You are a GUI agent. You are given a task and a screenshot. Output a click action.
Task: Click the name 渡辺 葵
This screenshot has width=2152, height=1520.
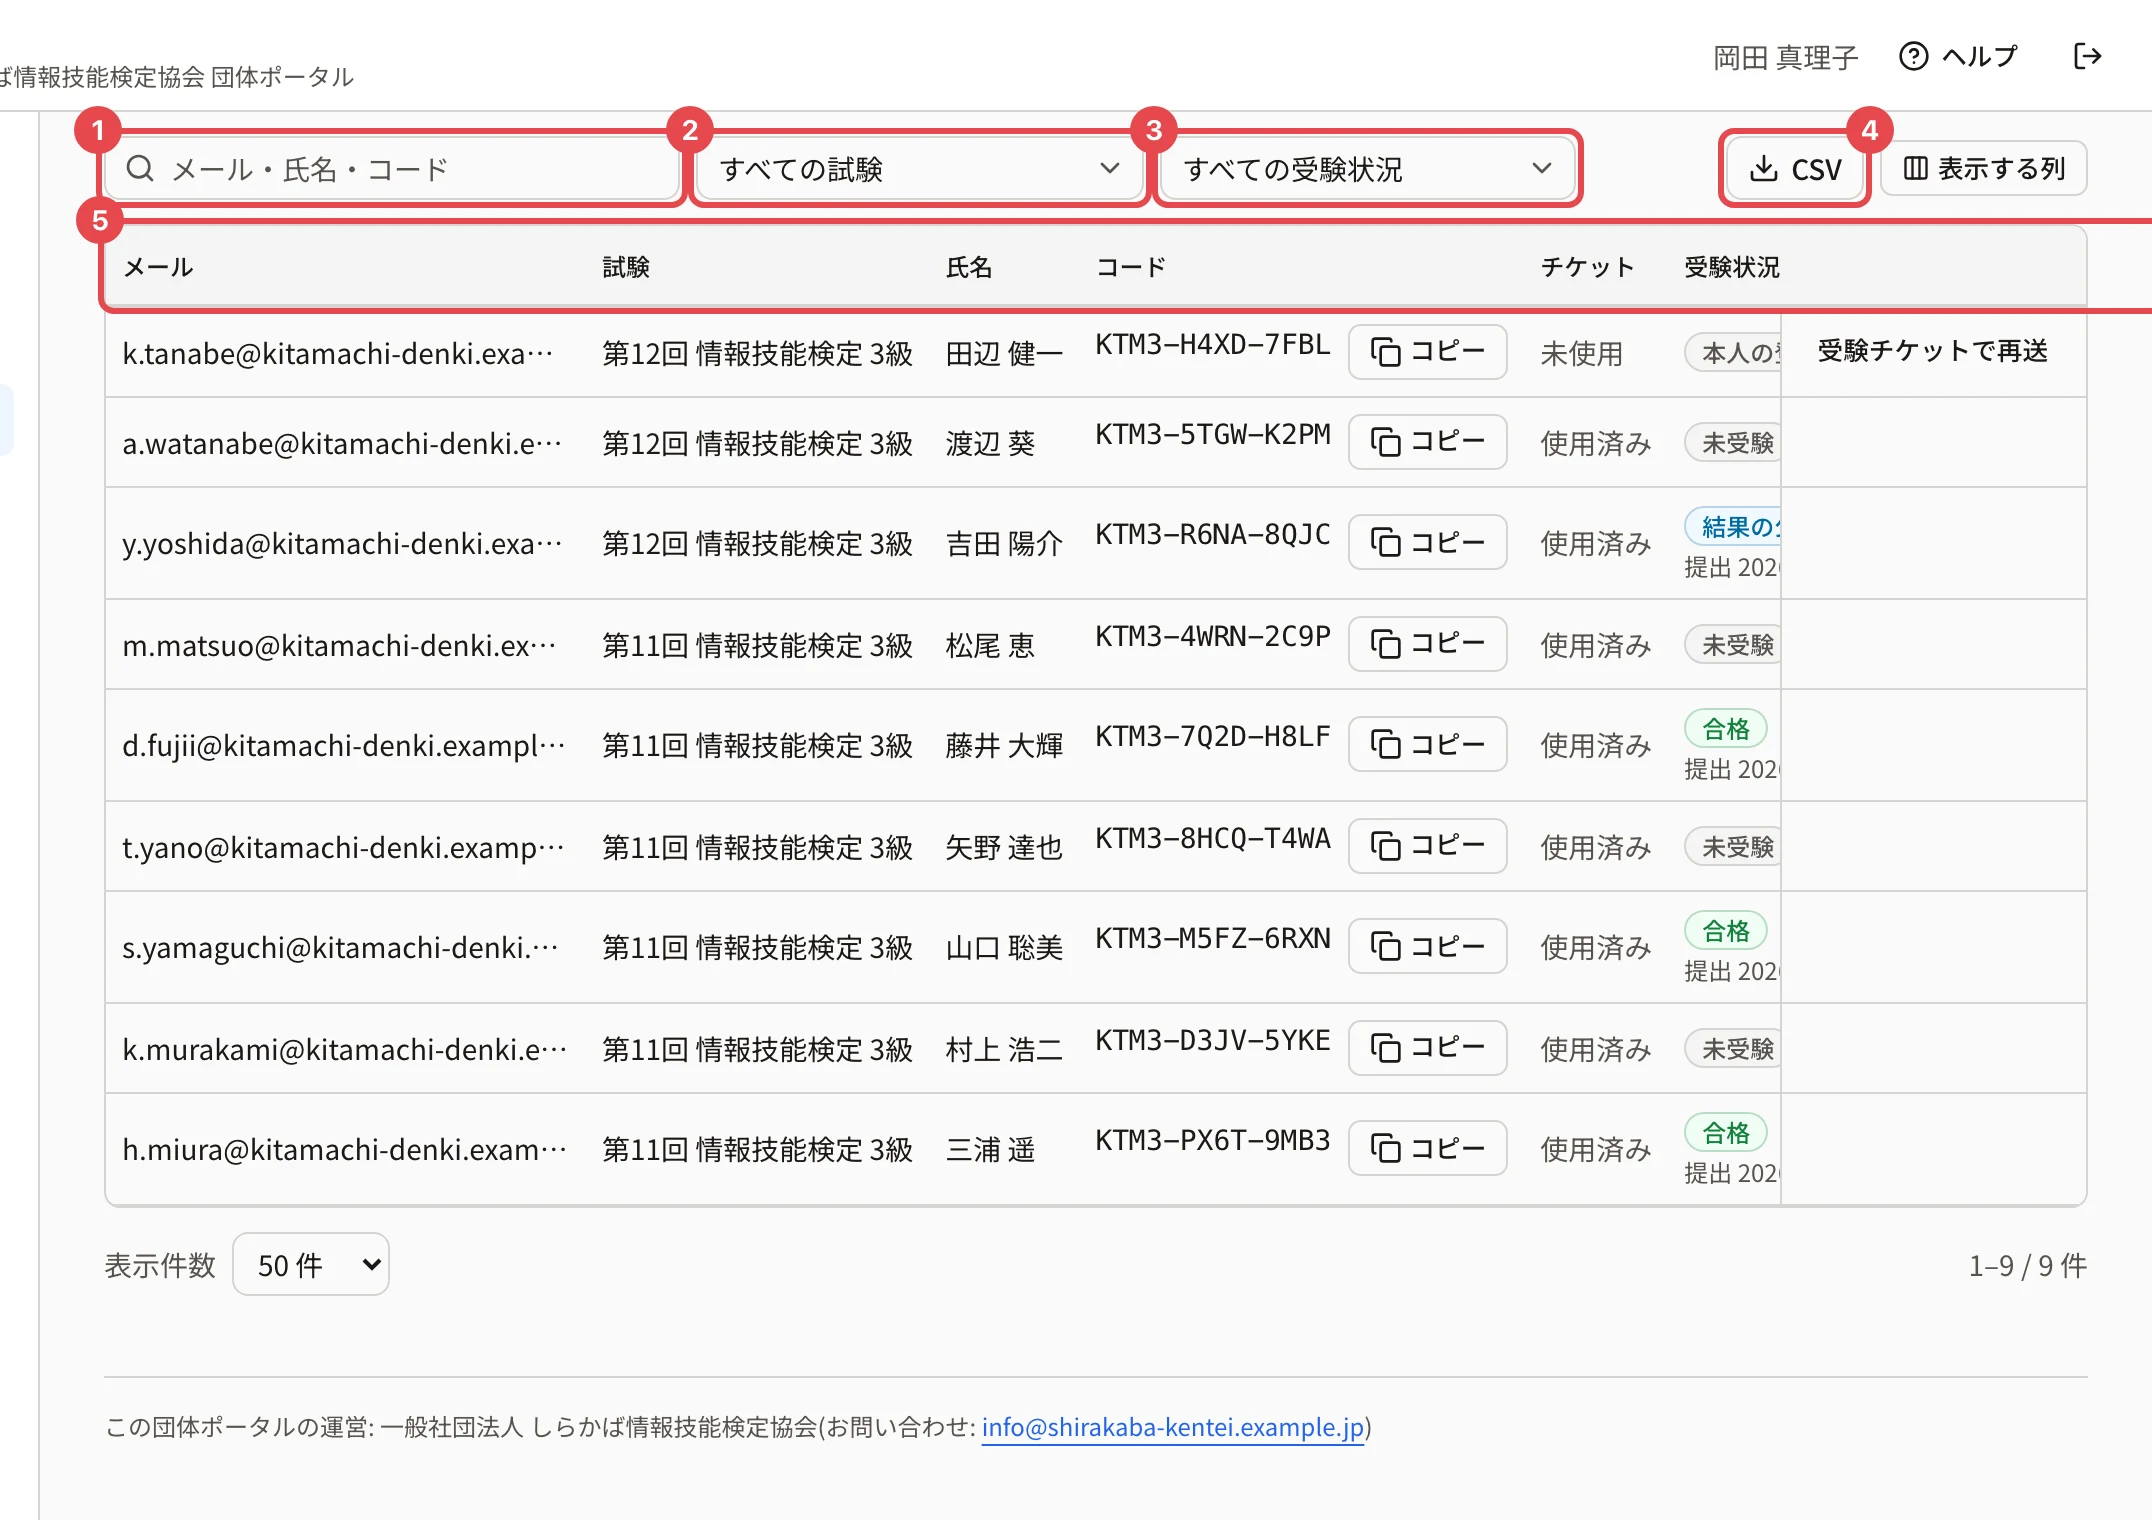pos(990,444)
